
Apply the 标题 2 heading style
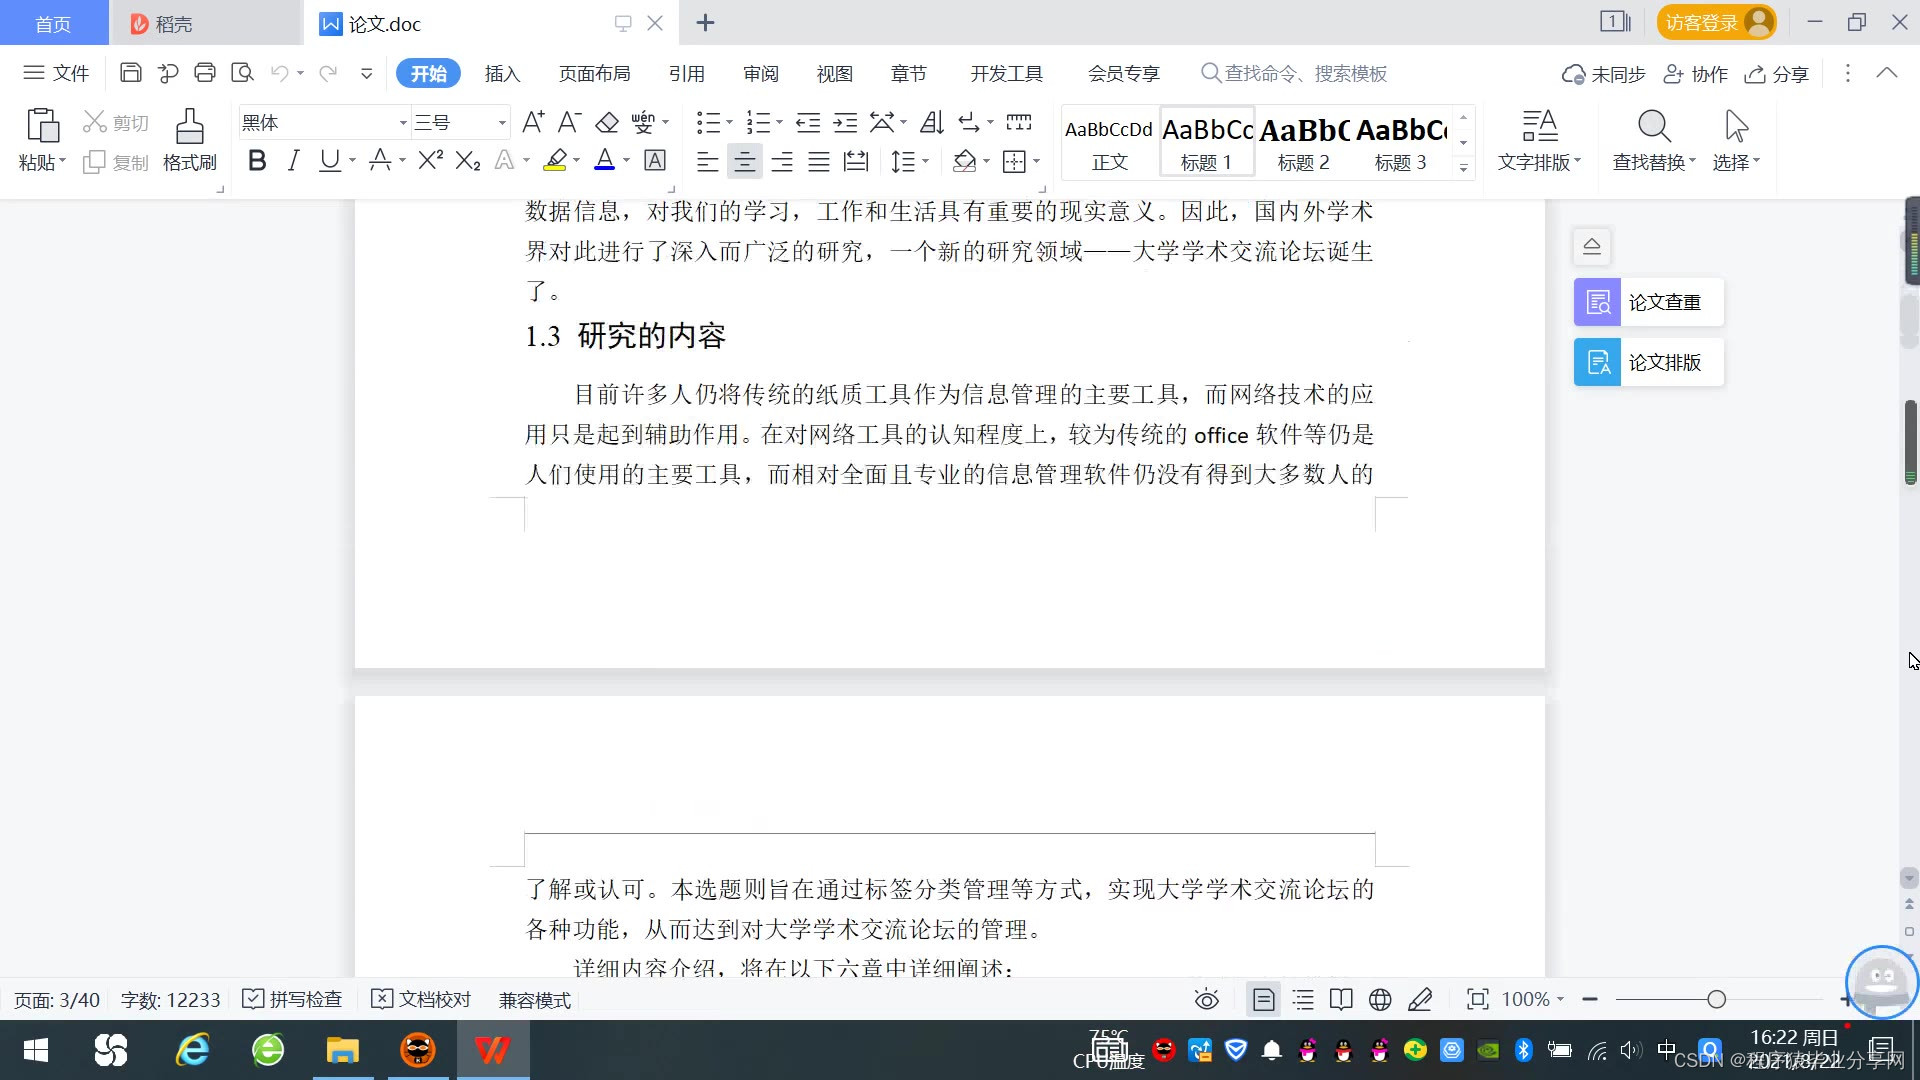coord(1303,142)
